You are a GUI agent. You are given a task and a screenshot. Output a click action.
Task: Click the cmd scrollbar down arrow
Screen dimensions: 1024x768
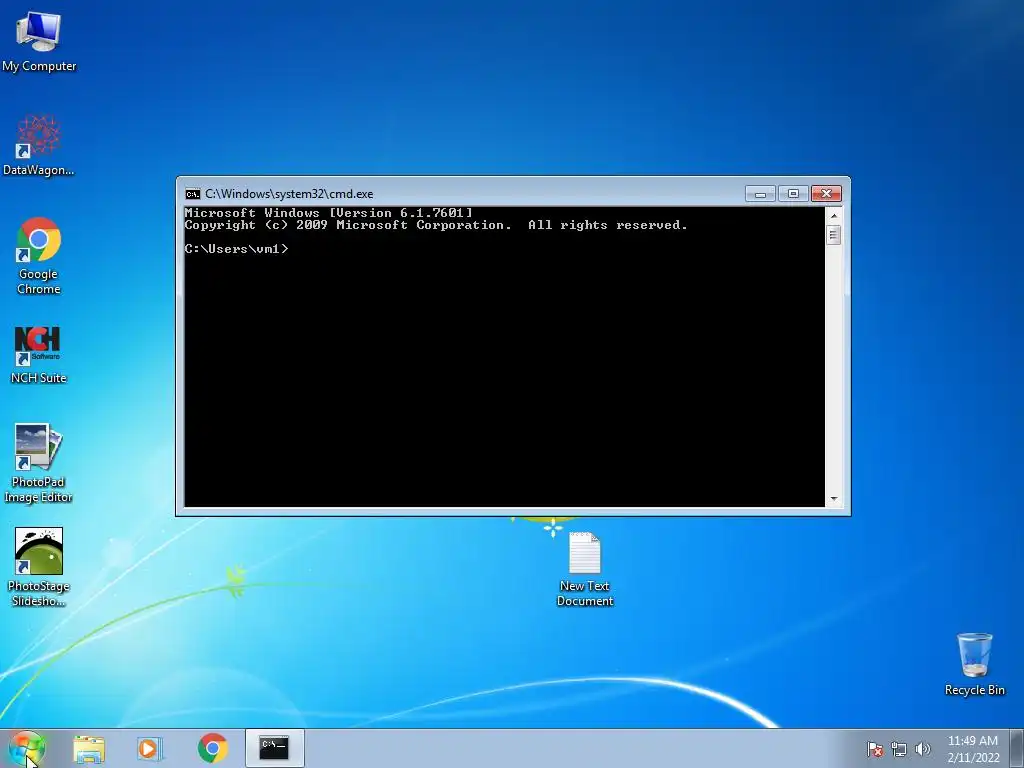(833, 499)
